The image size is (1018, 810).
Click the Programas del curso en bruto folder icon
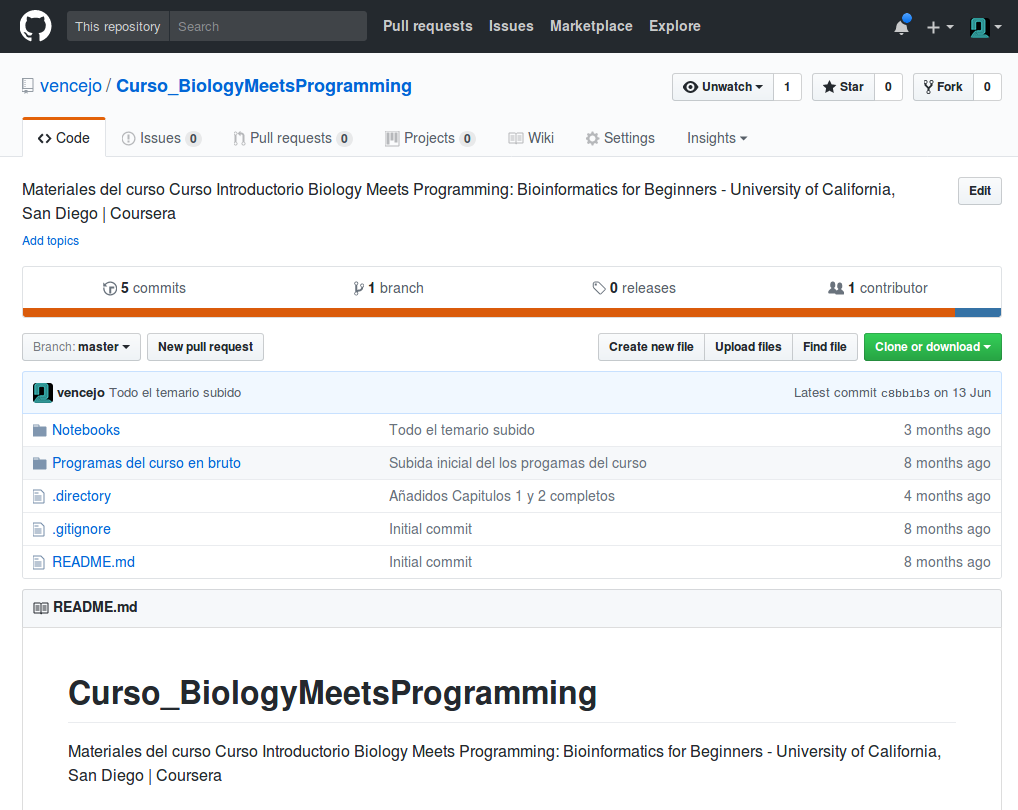click(x=40, y=463)
